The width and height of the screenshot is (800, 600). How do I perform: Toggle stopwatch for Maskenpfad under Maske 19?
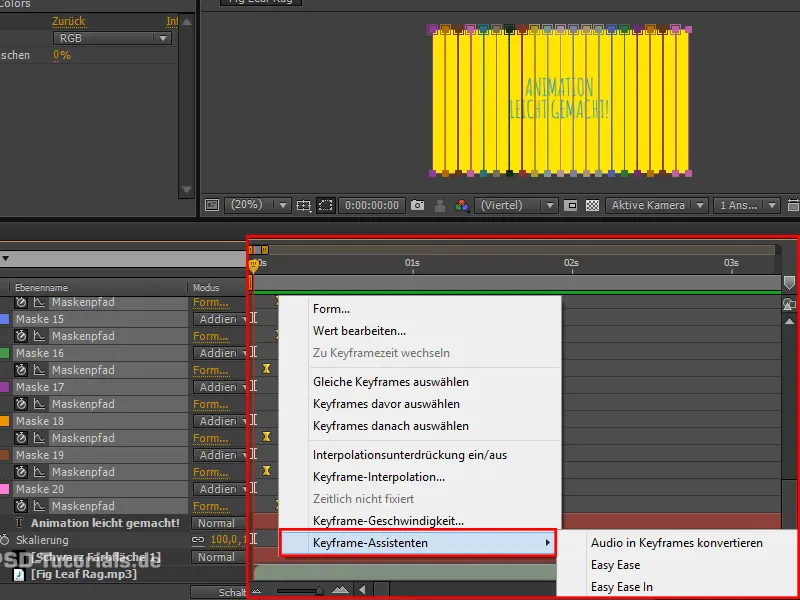point(21,472)
